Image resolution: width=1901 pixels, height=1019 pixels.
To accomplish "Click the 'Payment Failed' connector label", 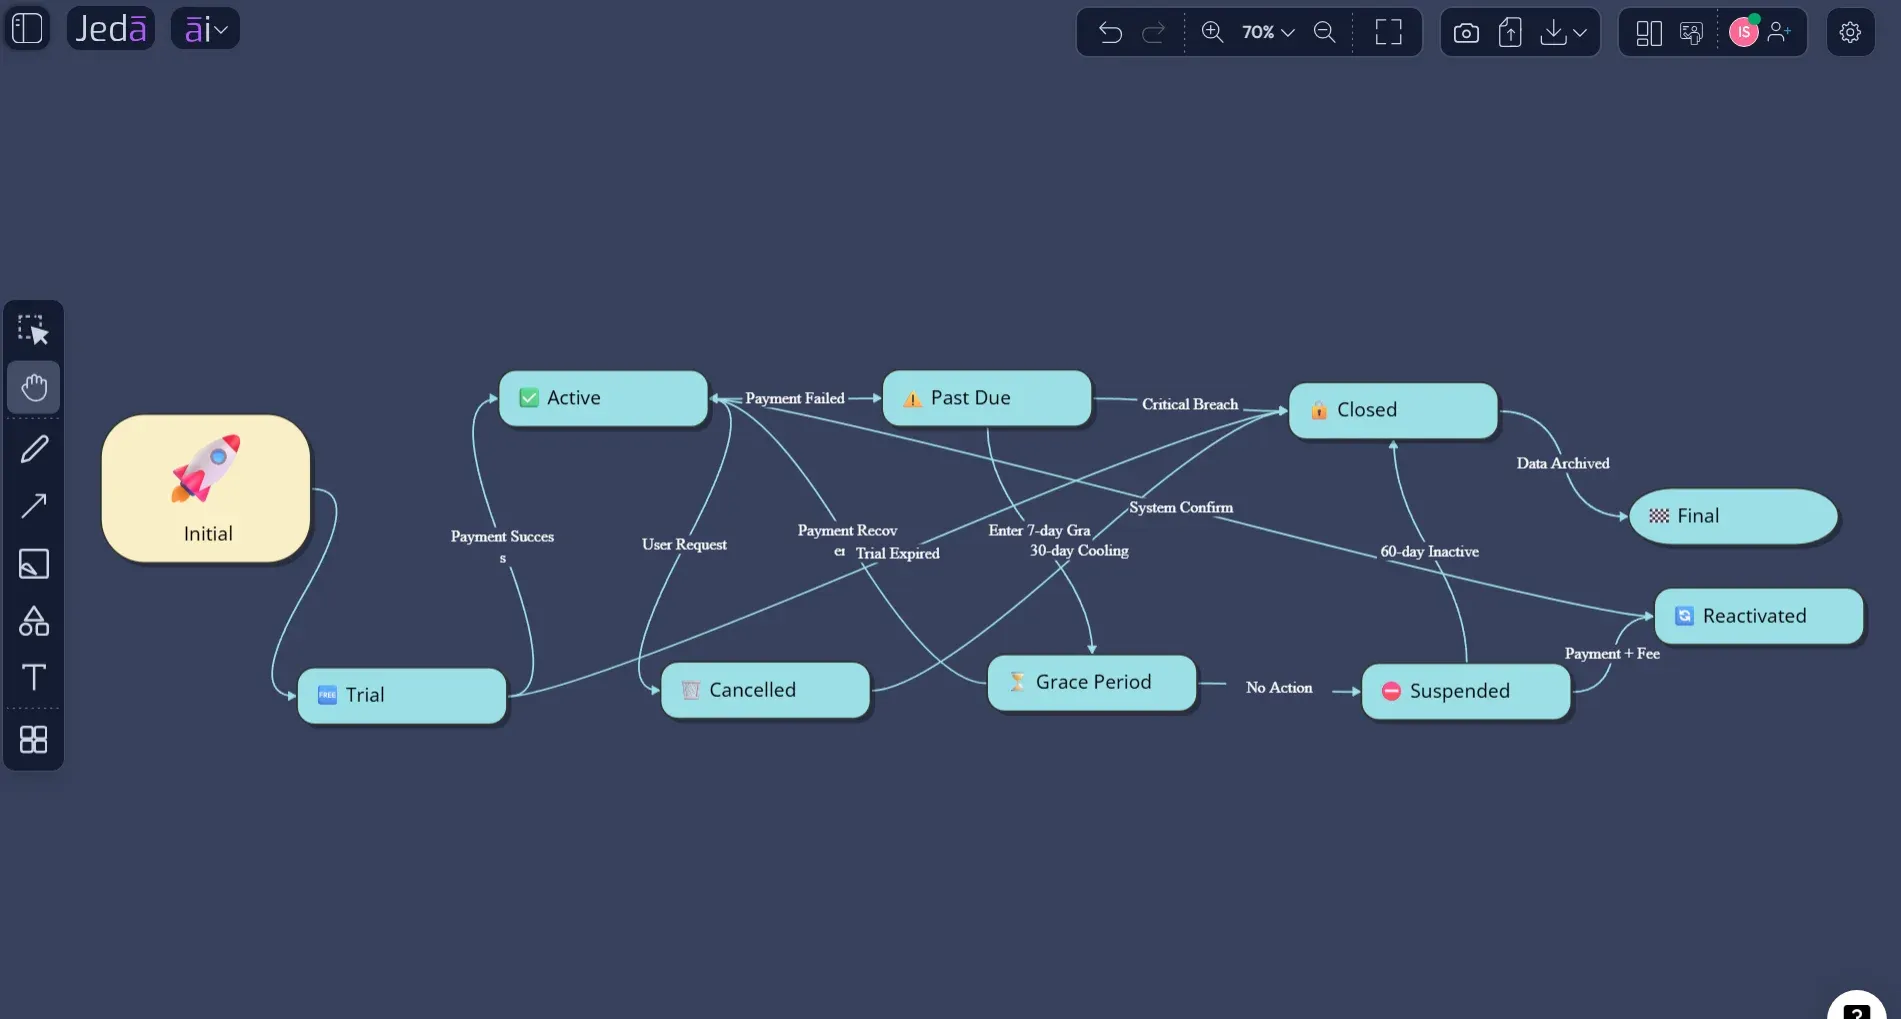I will tap(795, 398).
